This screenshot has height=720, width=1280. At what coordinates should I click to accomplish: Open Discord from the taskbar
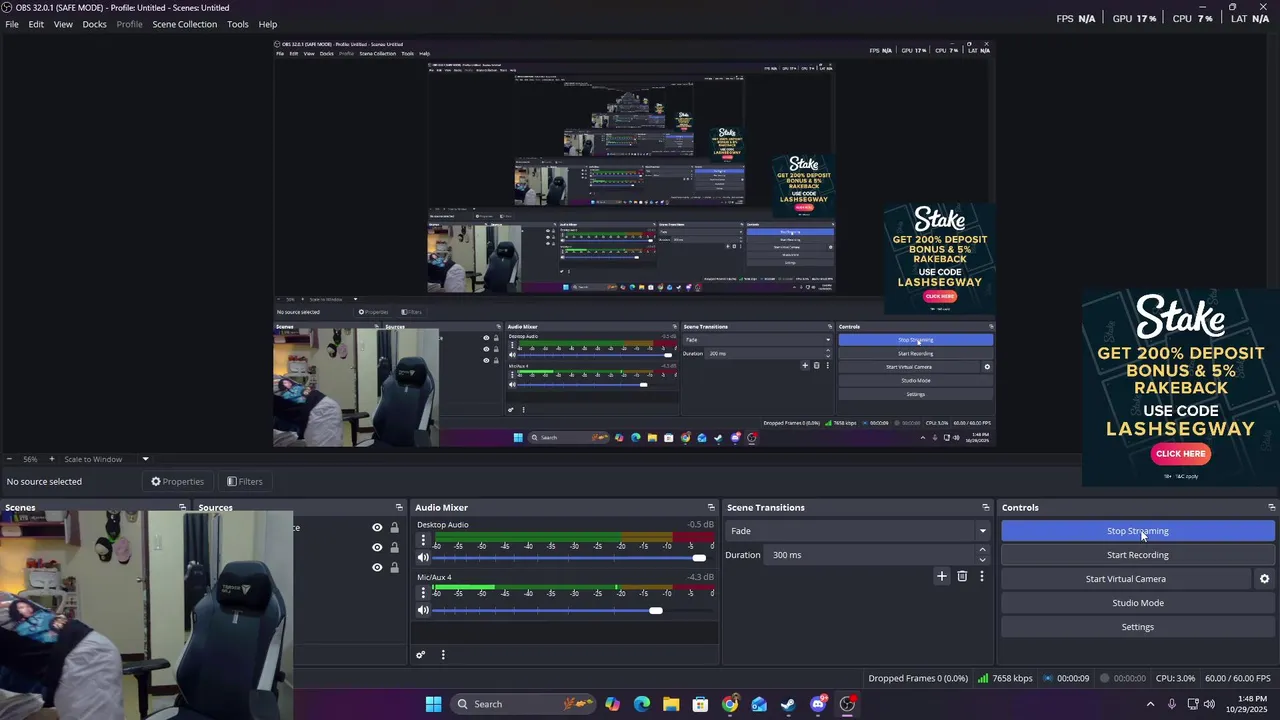(x=818, y=704)
